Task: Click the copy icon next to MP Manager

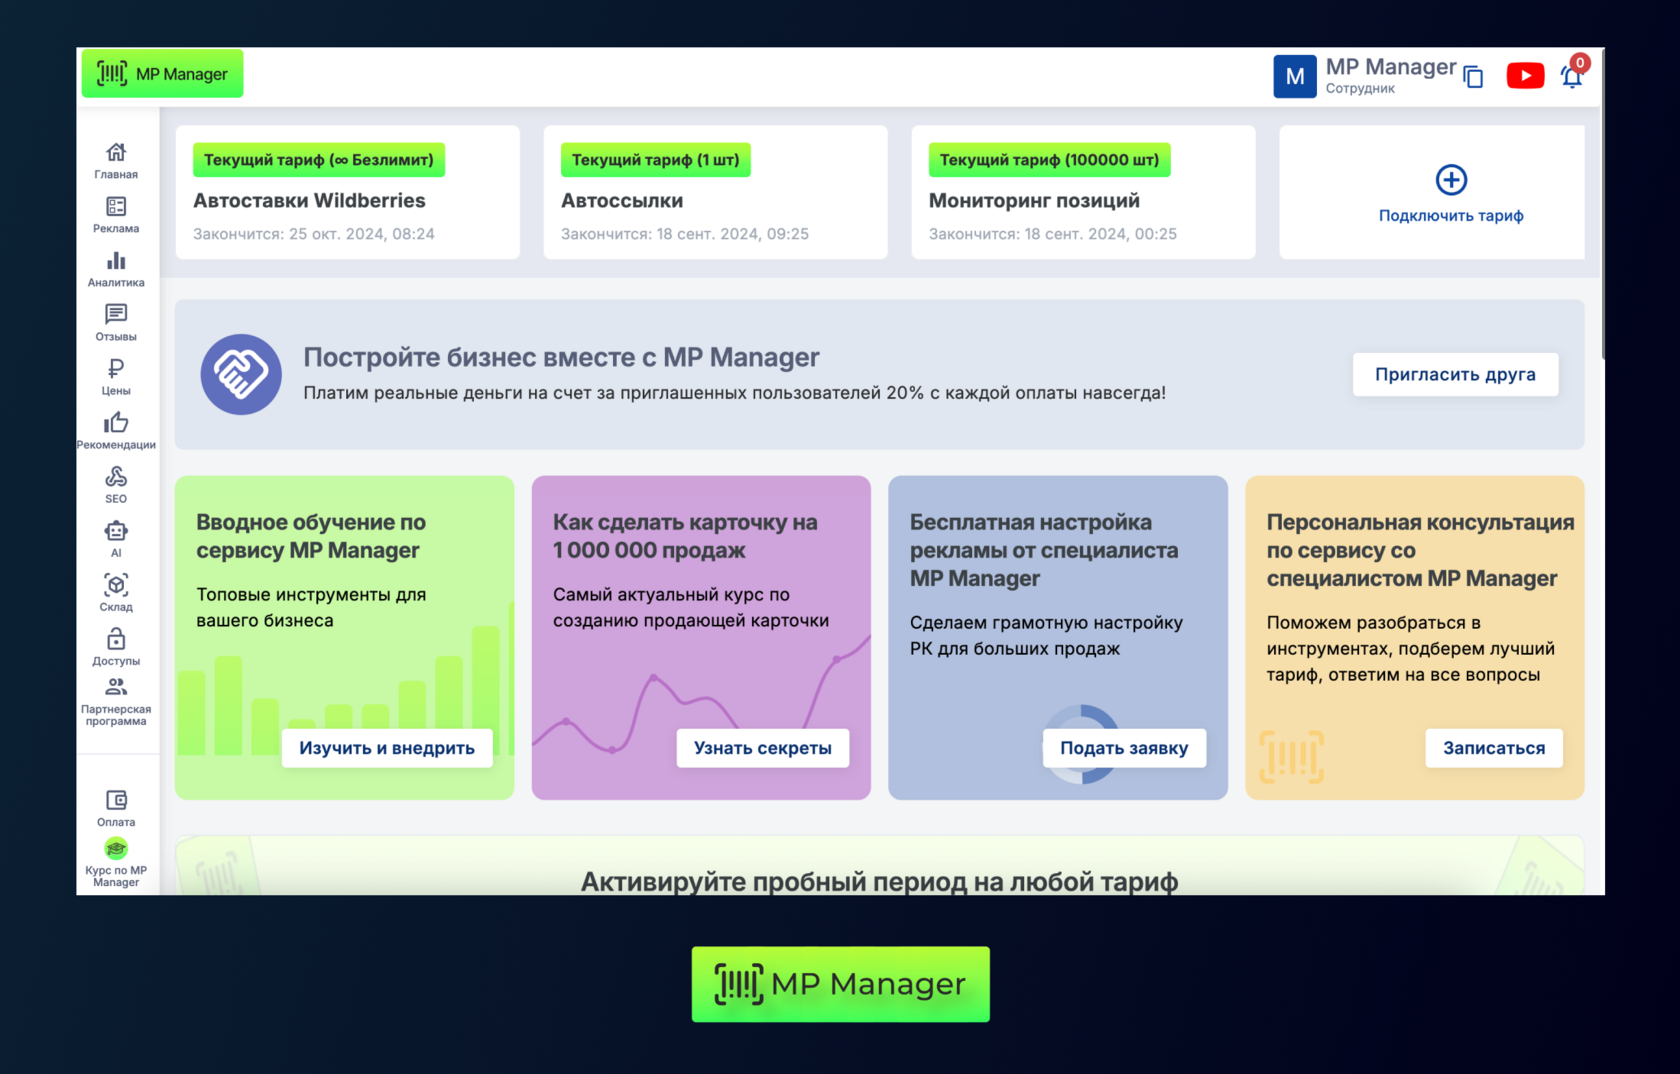Action: coord(1473,77)
